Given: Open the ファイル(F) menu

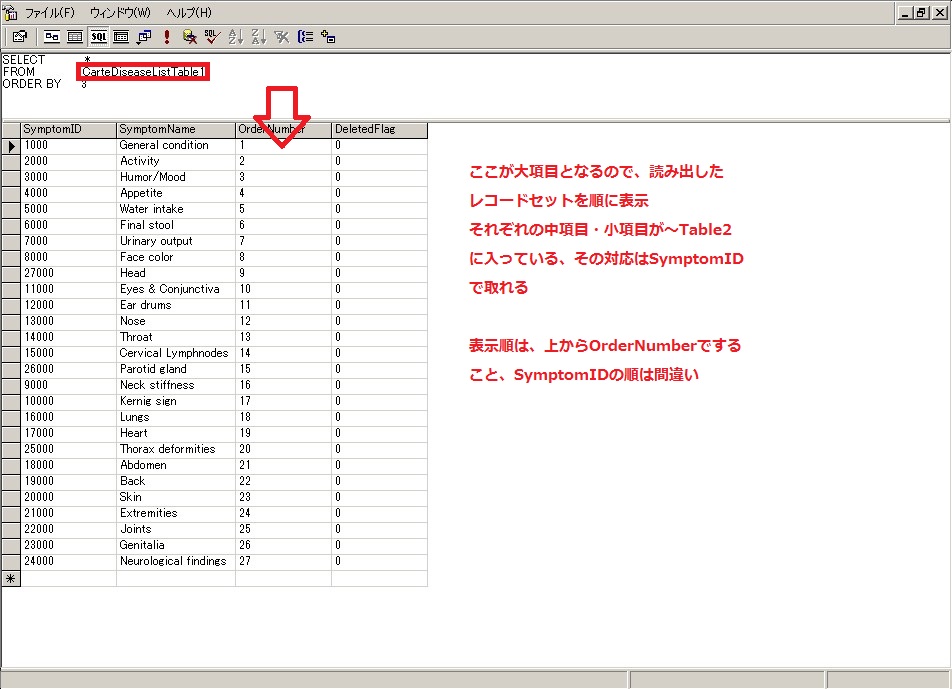Looking at the screenshot, I should pyautogui.click(x=49, y=13).
